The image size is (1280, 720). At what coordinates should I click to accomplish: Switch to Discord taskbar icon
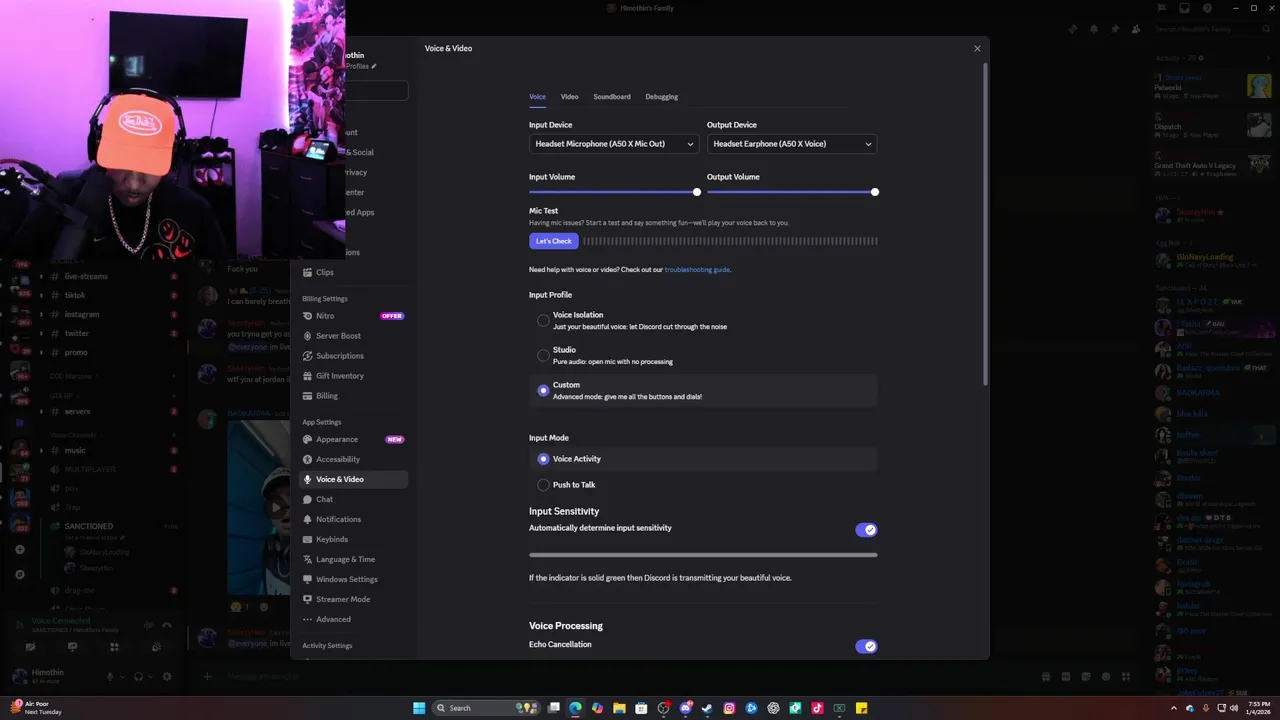[686, 708]
